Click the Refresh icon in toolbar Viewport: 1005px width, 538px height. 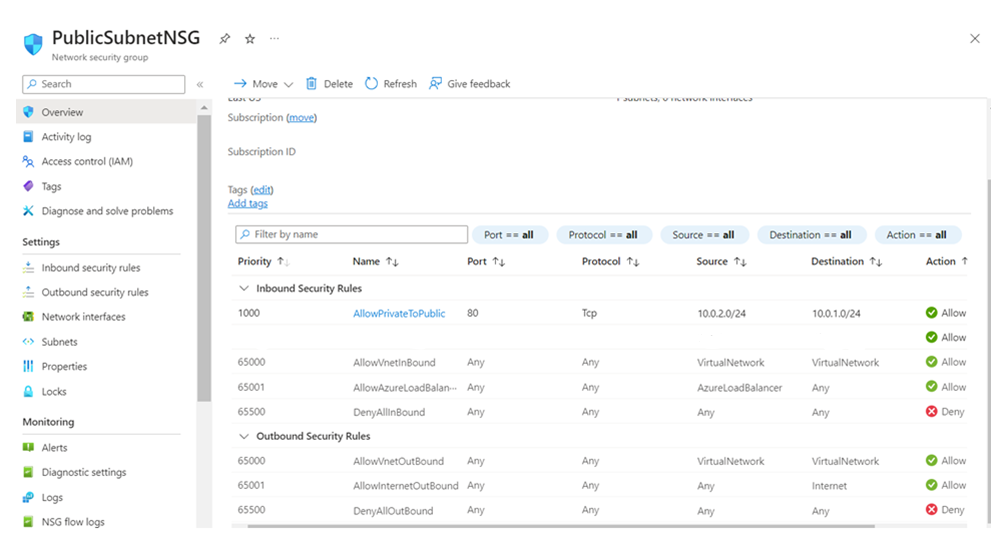(x=372, y=84)
